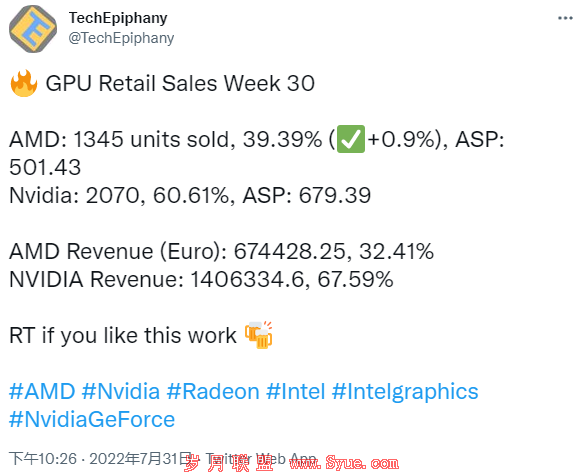Click the clinking beer mugs emoji
Screen dimensions: 580x473
[x=259, y=335]
